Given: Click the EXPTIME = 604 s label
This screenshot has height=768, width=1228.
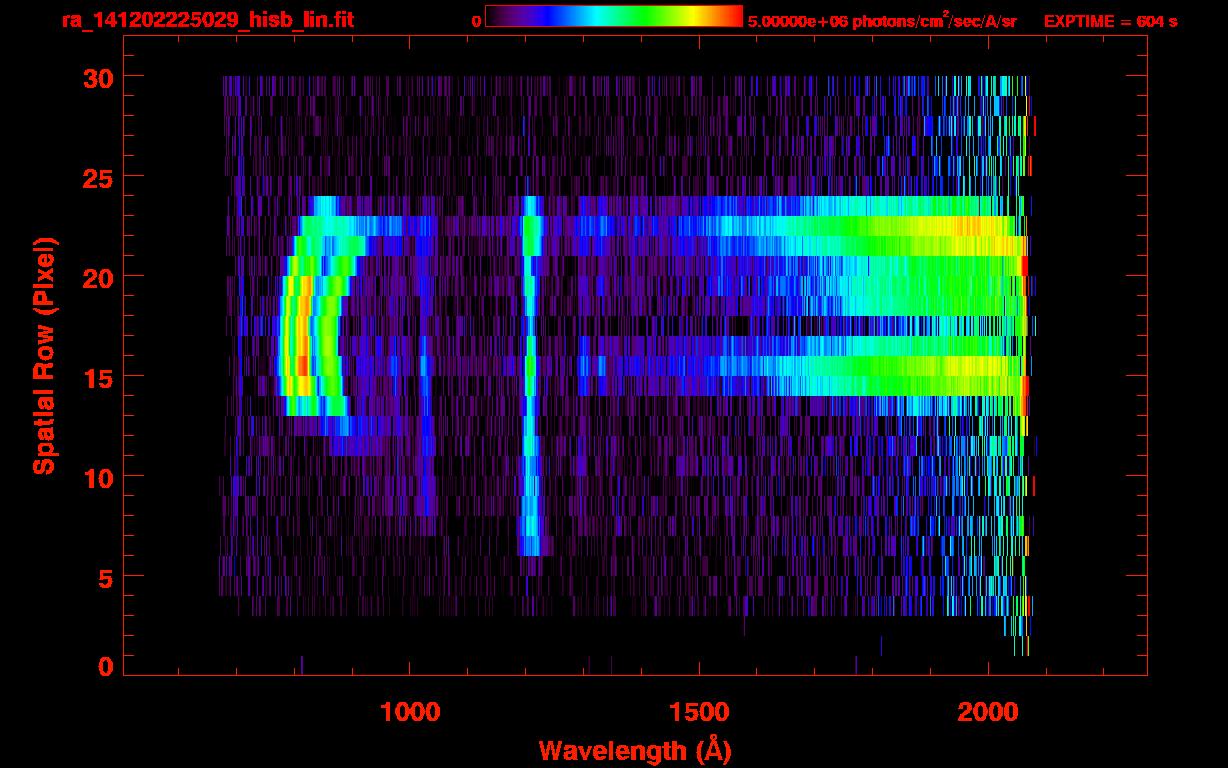Looking at the screenshot, I should pyautogui.click(x=1110, y=21).
